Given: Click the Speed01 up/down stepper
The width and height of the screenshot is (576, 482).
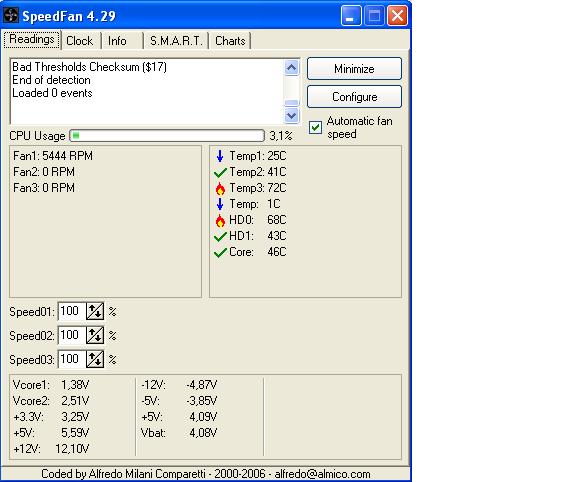Looking at the screenshot, I should coord(95,312).
